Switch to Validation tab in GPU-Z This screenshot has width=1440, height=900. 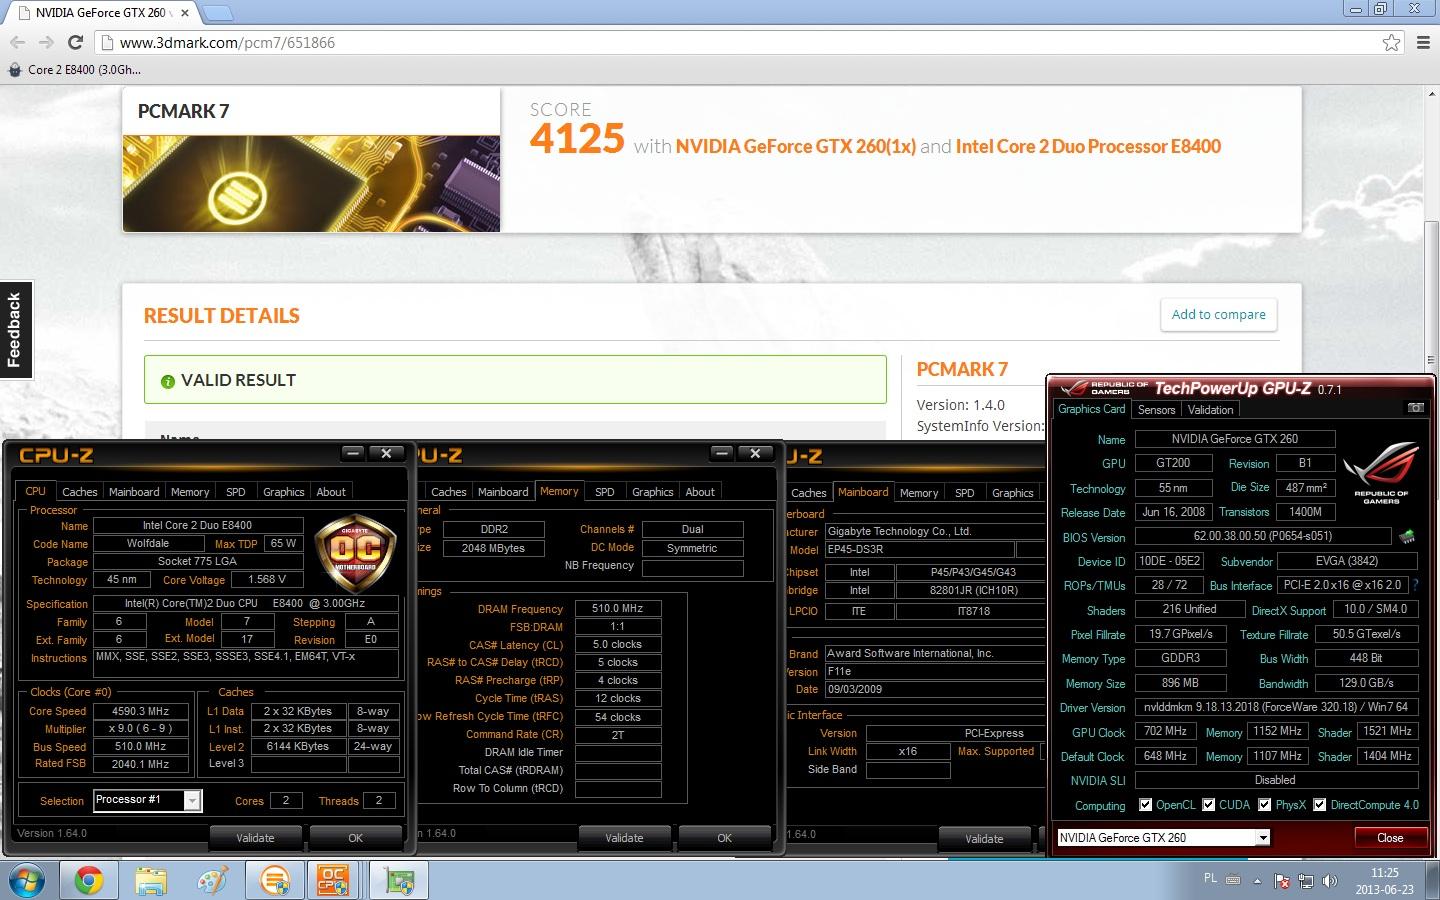[x=1210, y=410]
